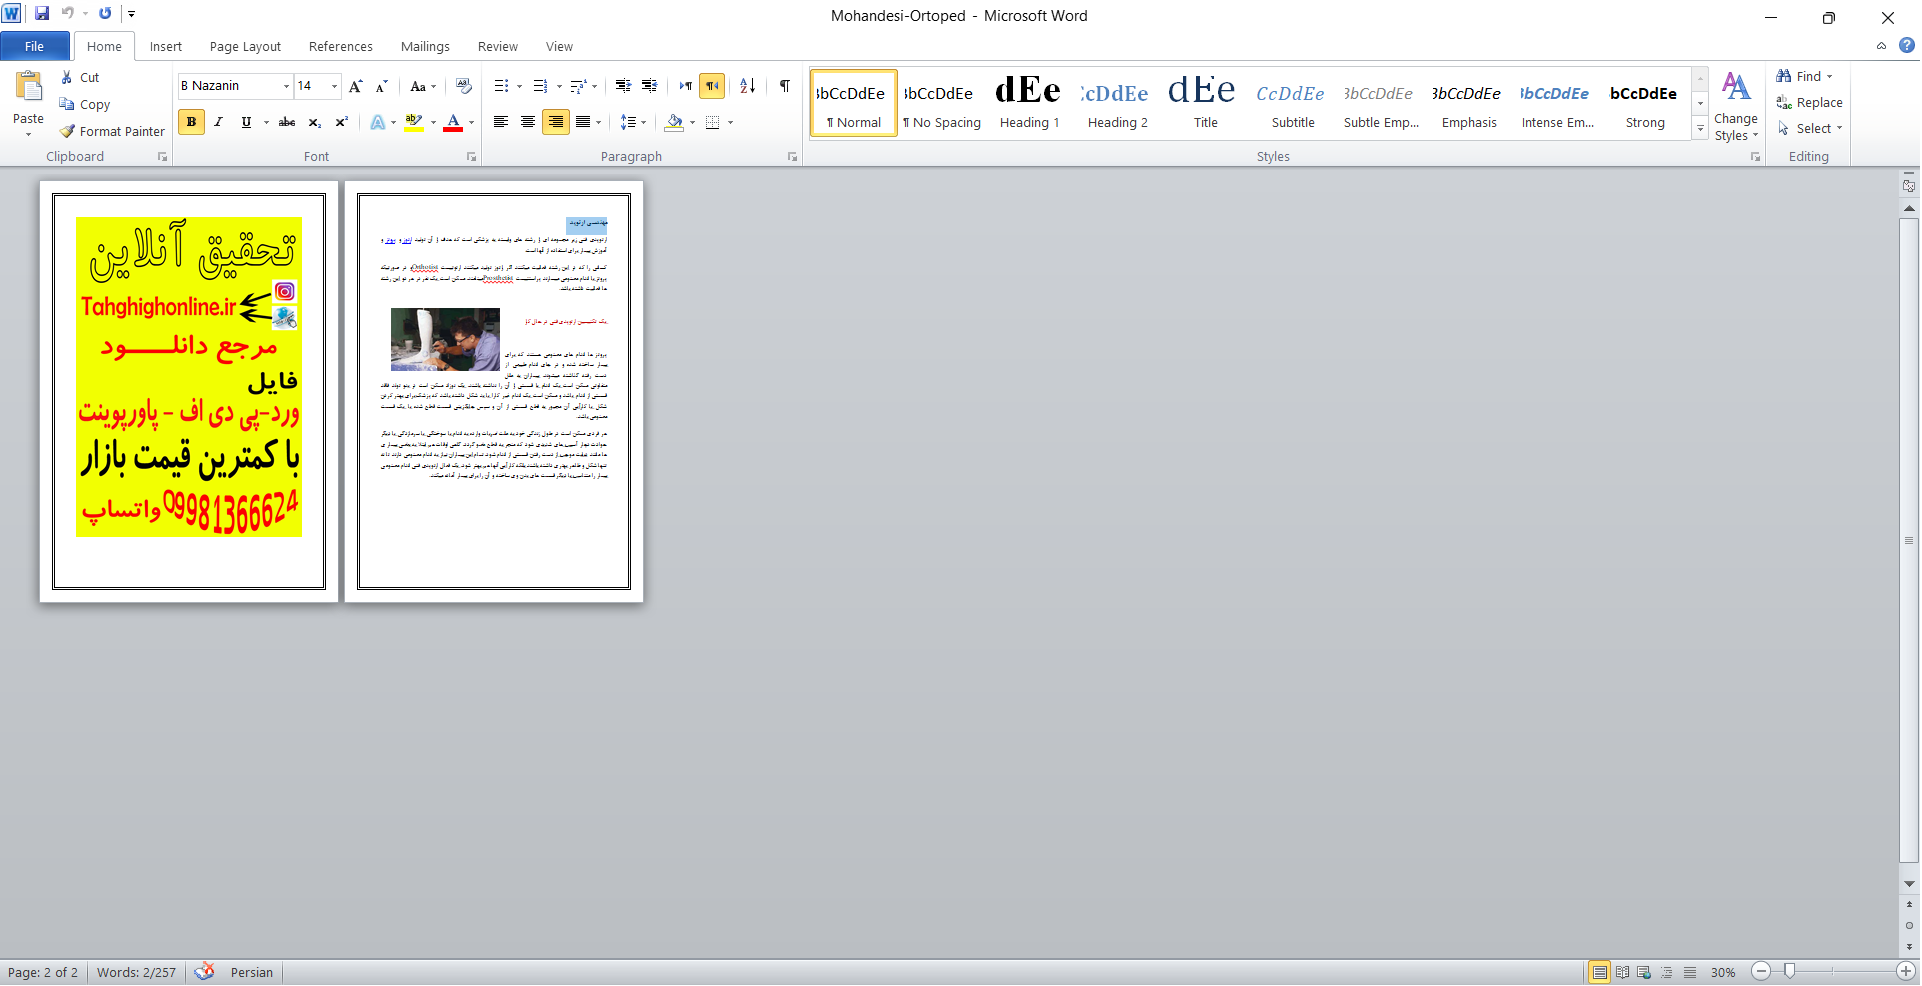Toggle Underline formatting

tap(246, 122)
